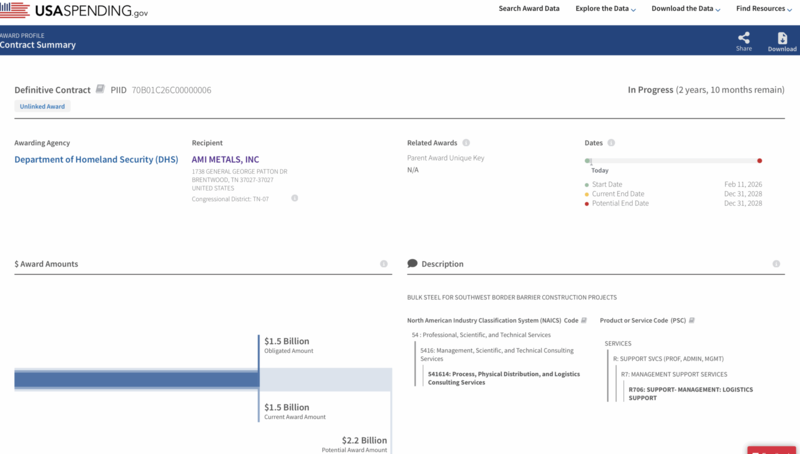Viewport: 800px width, 454px height.
Task: Click the Current End Date label
Action: click(x=618, y=194)
